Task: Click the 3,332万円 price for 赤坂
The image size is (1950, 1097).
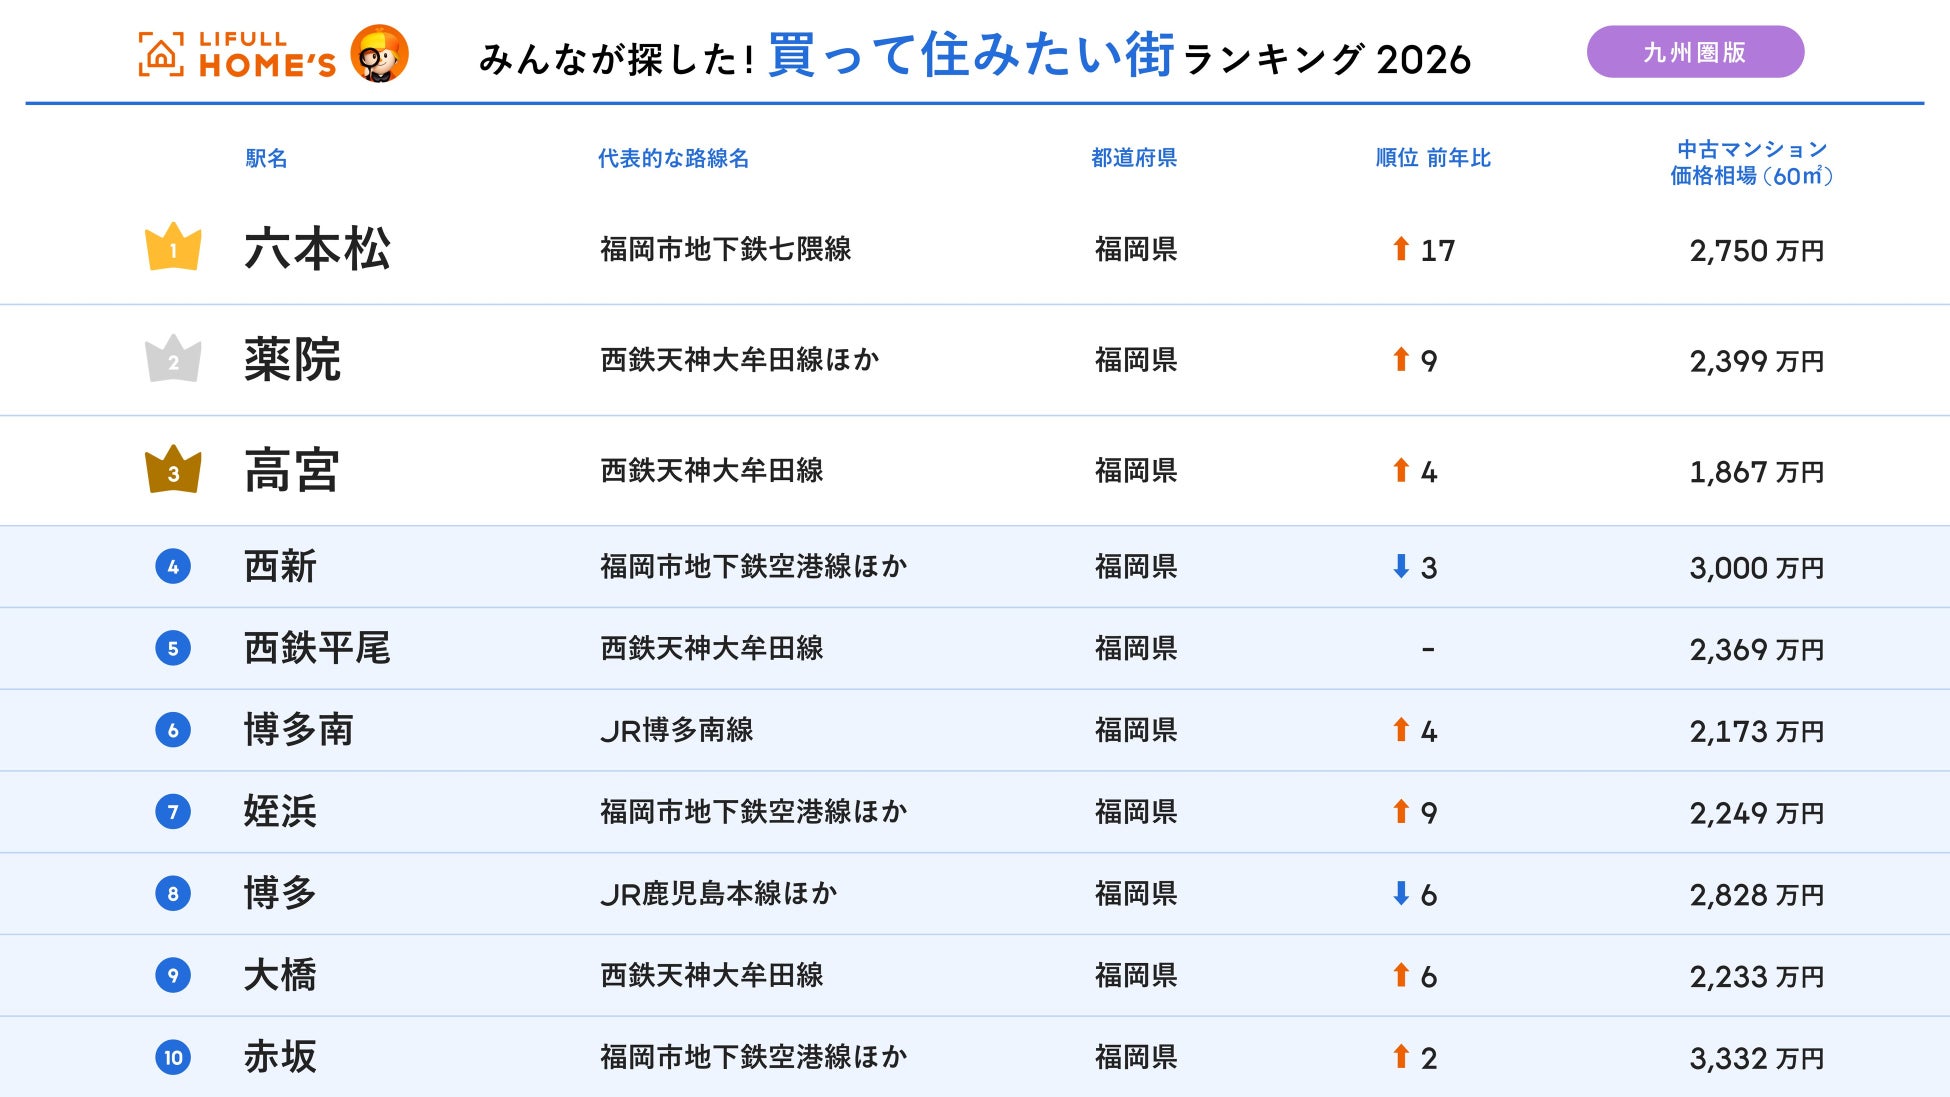Action: [x=1757, y=1058]
